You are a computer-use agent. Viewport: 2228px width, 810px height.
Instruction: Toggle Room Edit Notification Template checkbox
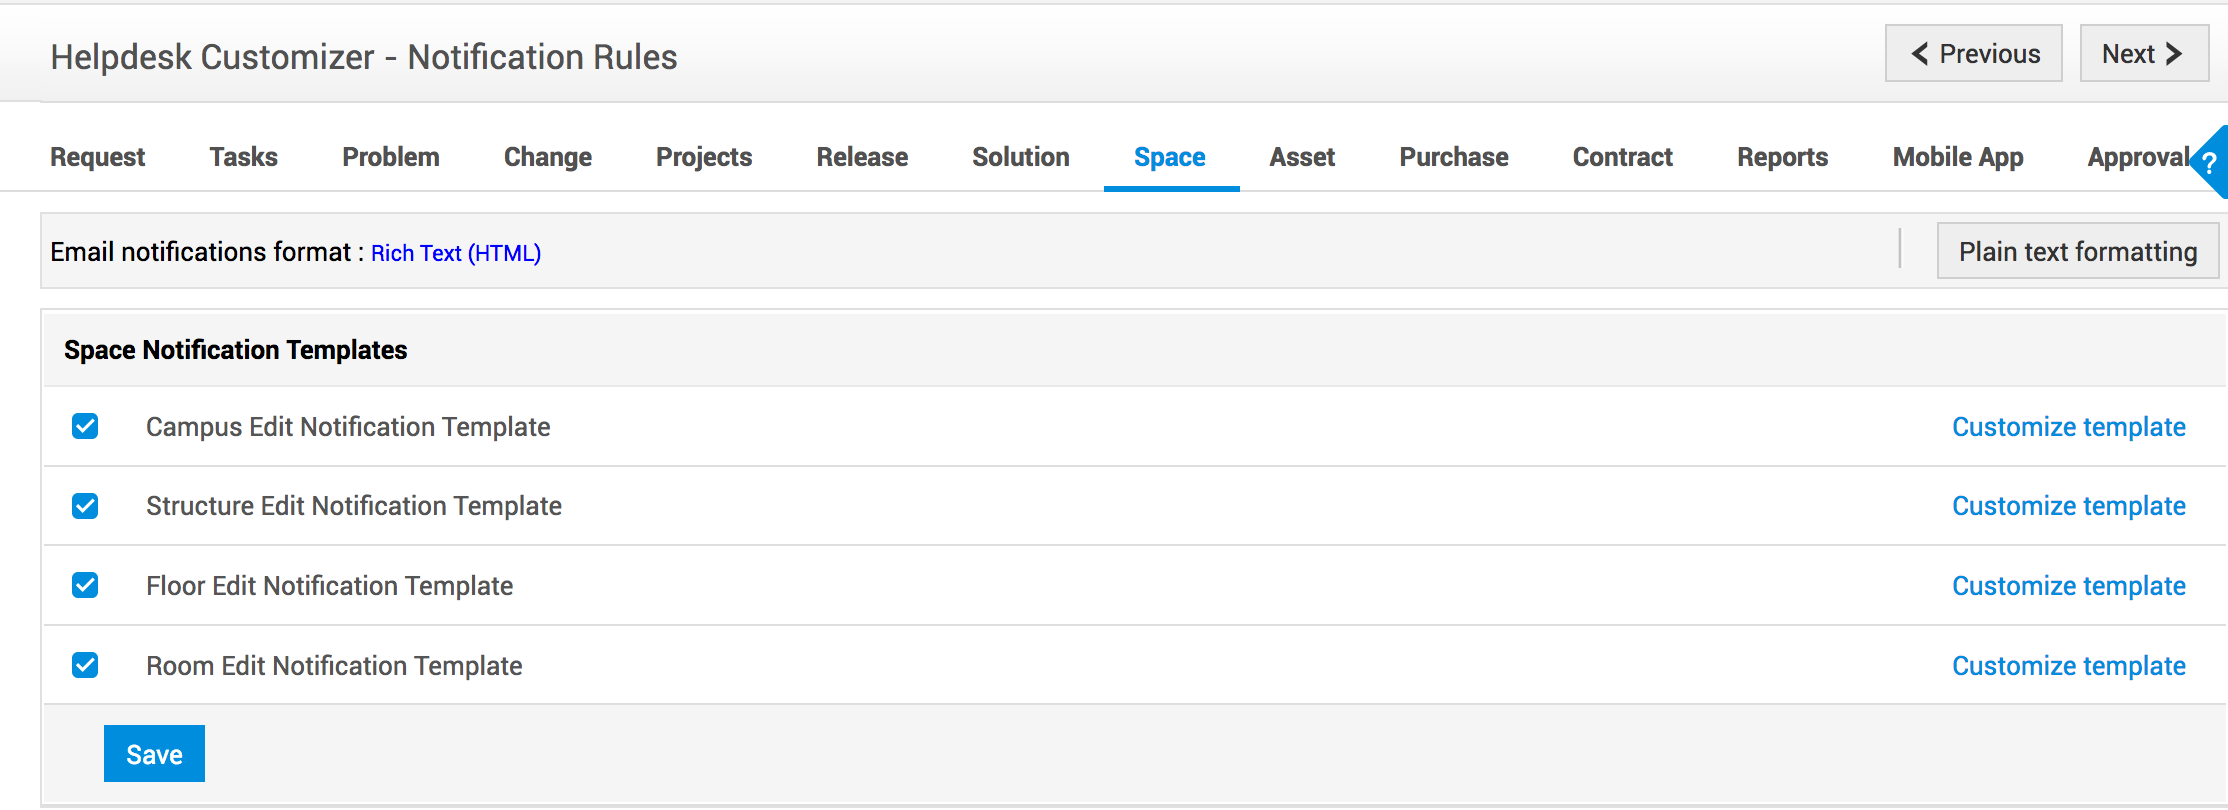85,665
